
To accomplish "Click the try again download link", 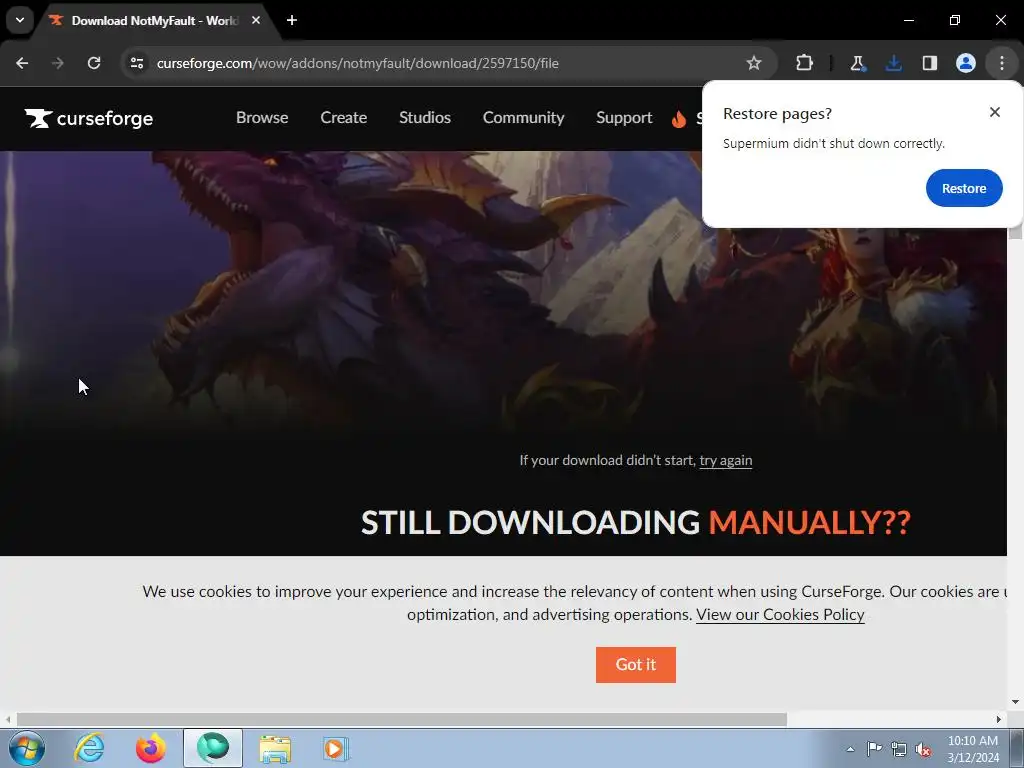I will (726, 460).
